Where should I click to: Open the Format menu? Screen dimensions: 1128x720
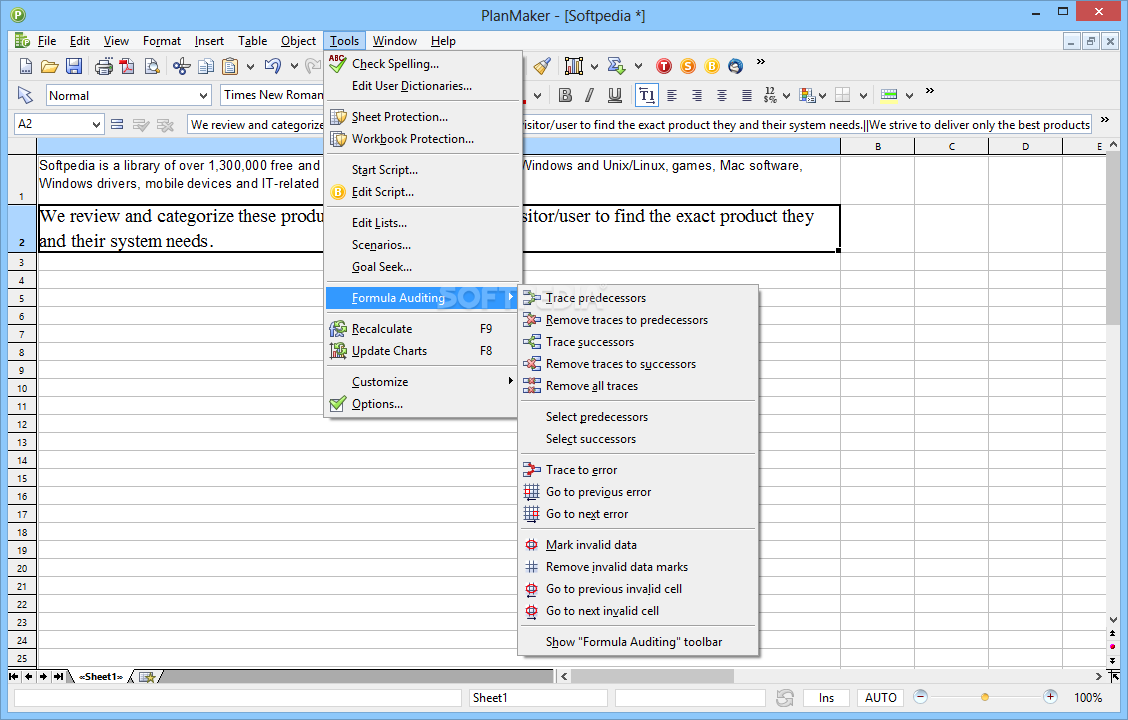click(x=162, y=41)
